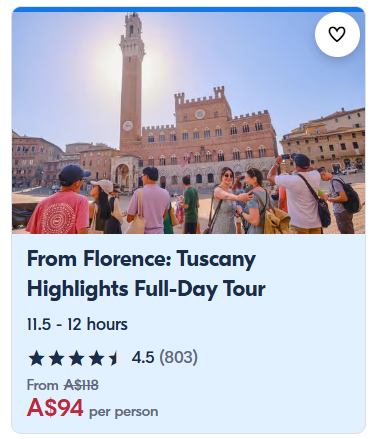
Task: Click the 11.5 - 12 hours duration text
Action: tap(77, 324)
